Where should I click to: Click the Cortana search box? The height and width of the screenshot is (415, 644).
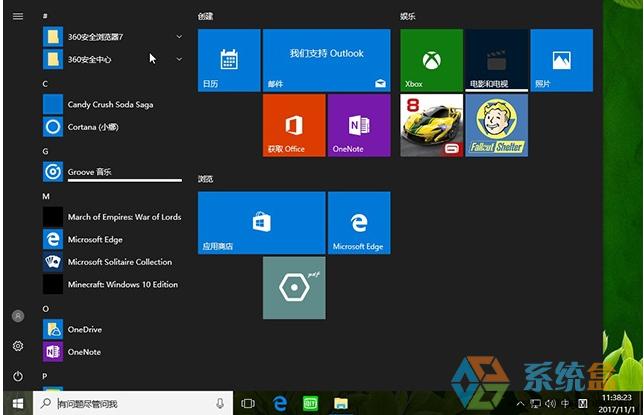[135, 403]
